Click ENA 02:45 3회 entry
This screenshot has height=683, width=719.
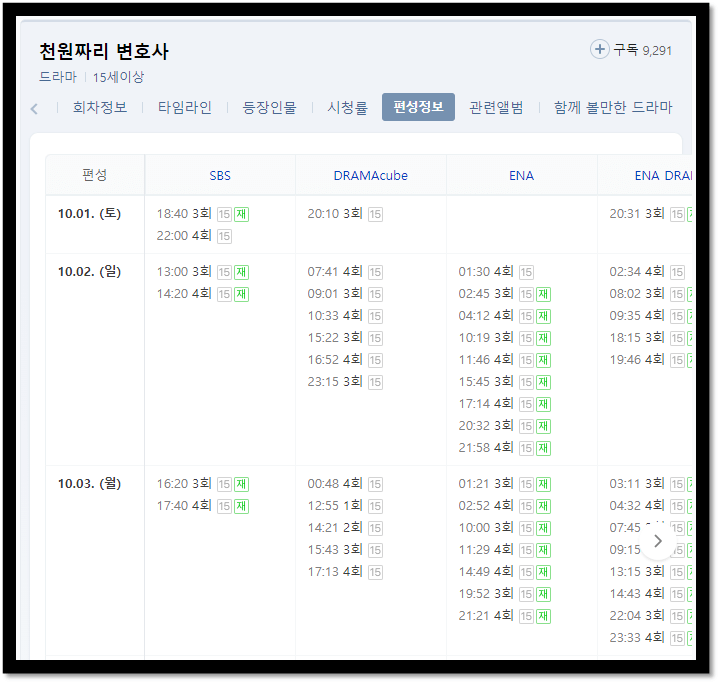point(504,294)
